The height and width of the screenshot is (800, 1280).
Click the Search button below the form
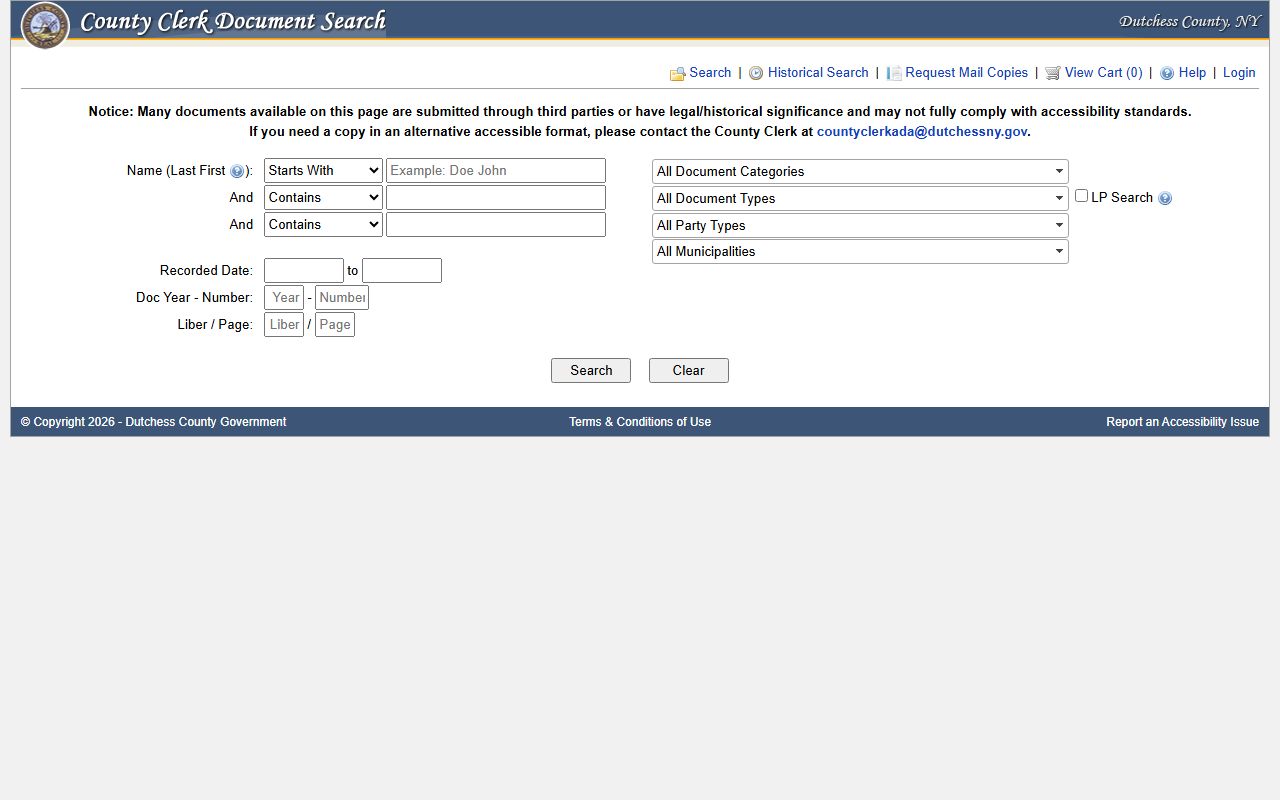pyautogui.click(x=591, y=370)
